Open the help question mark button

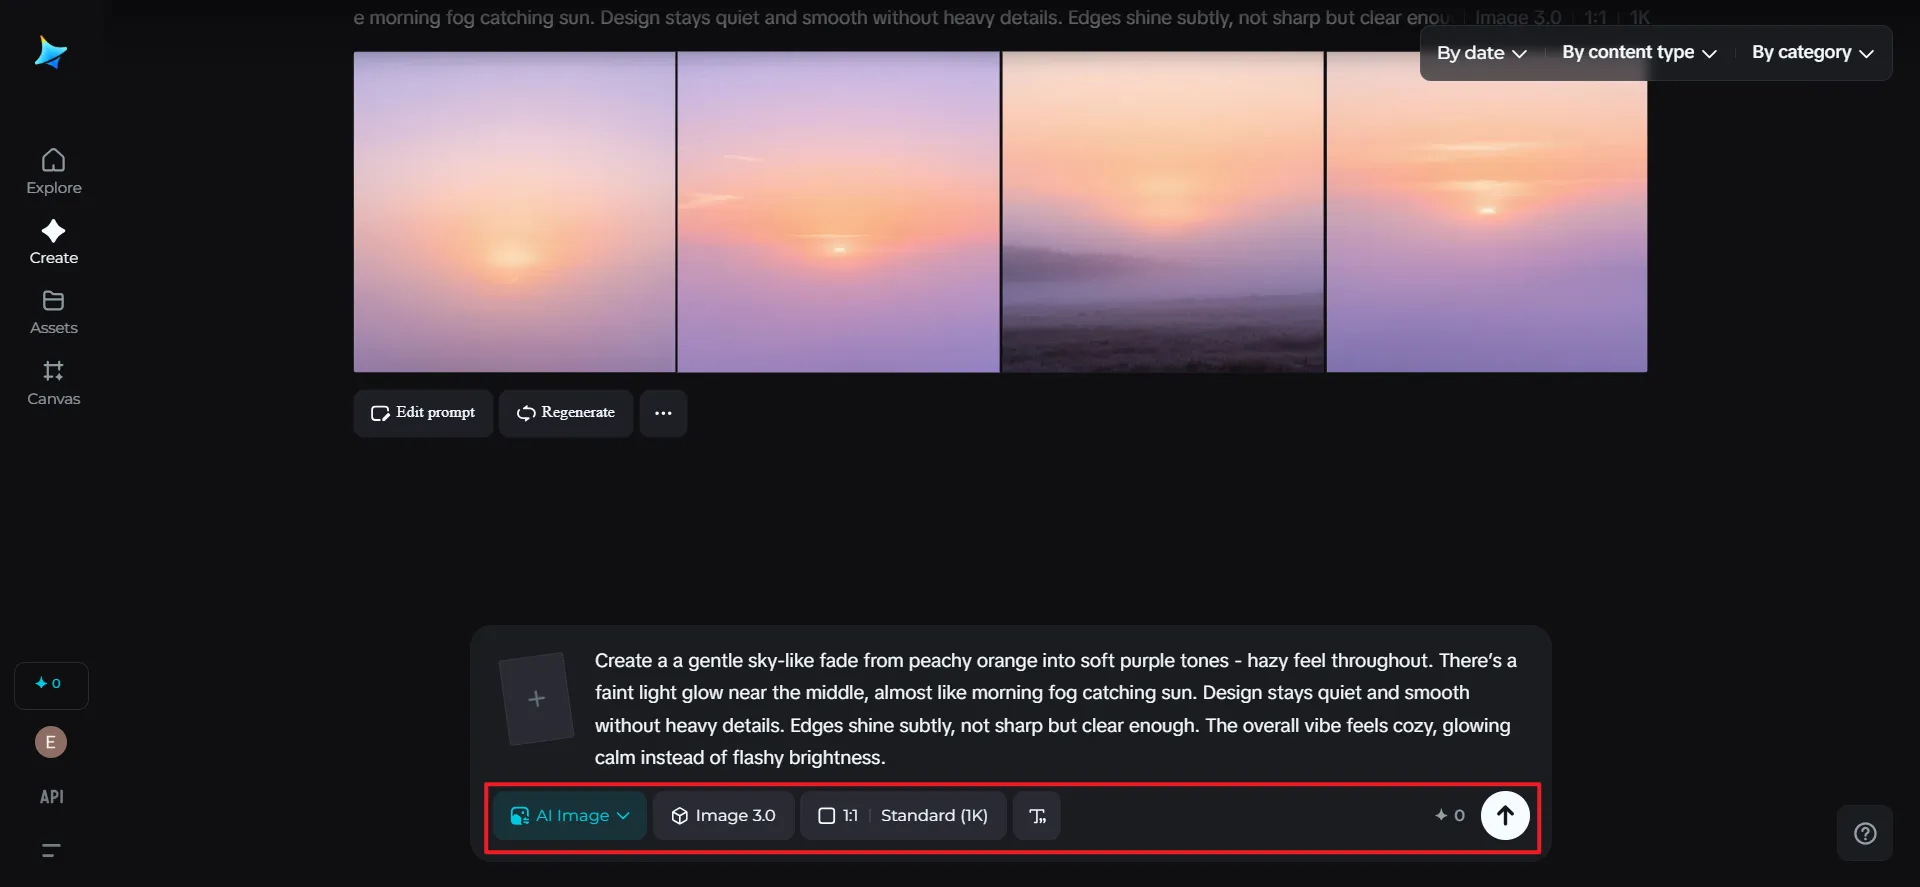tap(1865, 833)
